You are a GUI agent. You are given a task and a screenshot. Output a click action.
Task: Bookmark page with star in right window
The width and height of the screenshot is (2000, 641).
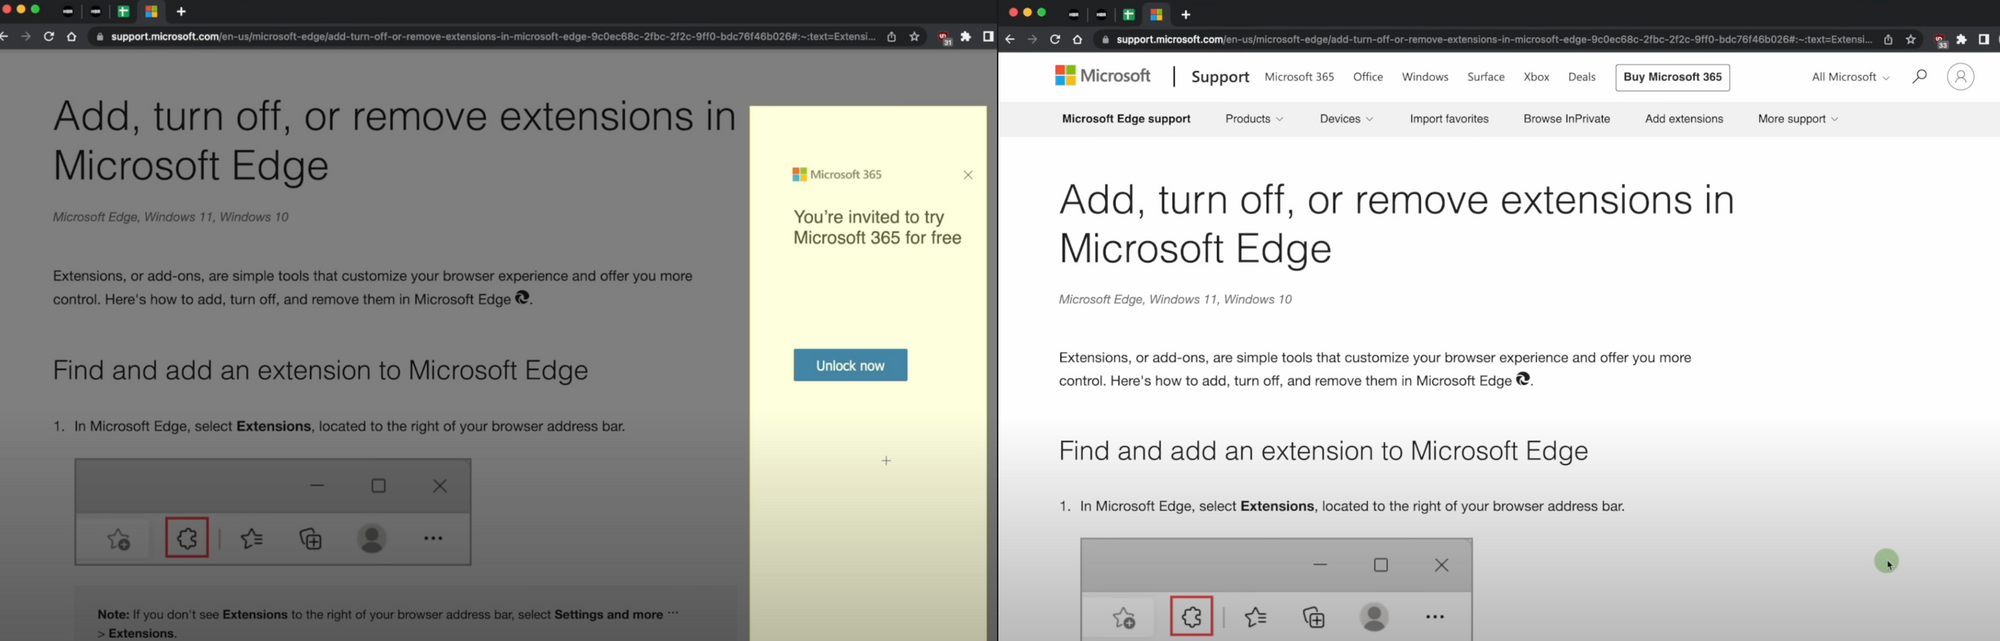tap(1911, 39)
